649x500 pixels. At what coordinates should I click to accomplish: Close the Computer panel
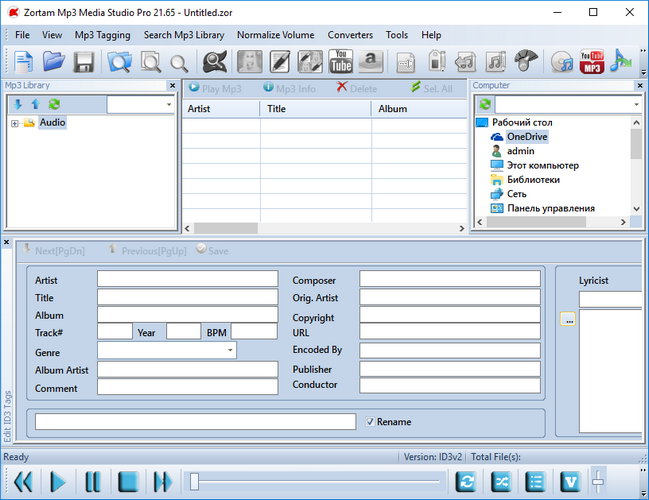(640, 86)
